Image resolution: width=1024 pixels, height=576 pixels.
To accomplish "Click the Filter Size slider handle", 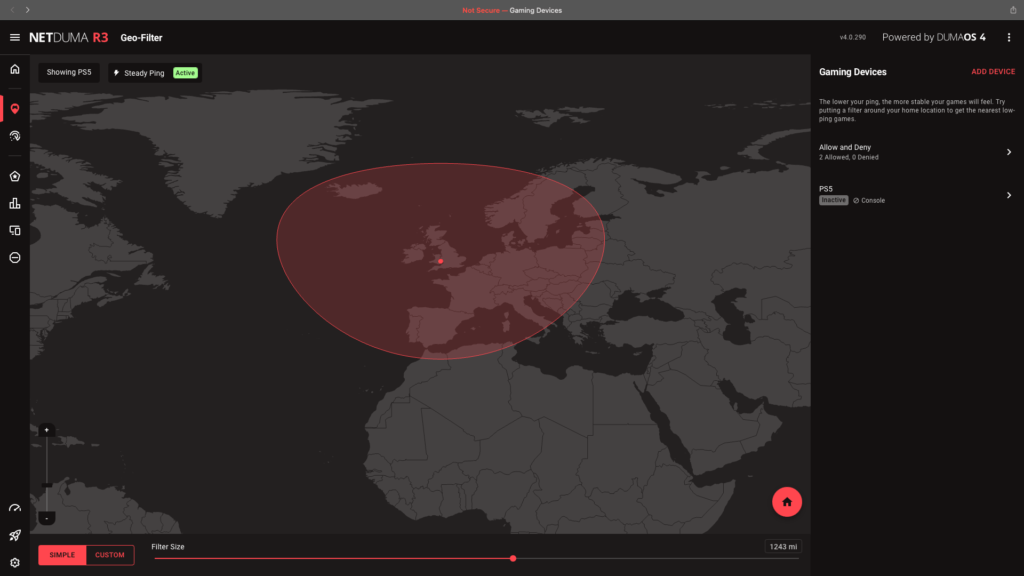I will pos(513,558).
